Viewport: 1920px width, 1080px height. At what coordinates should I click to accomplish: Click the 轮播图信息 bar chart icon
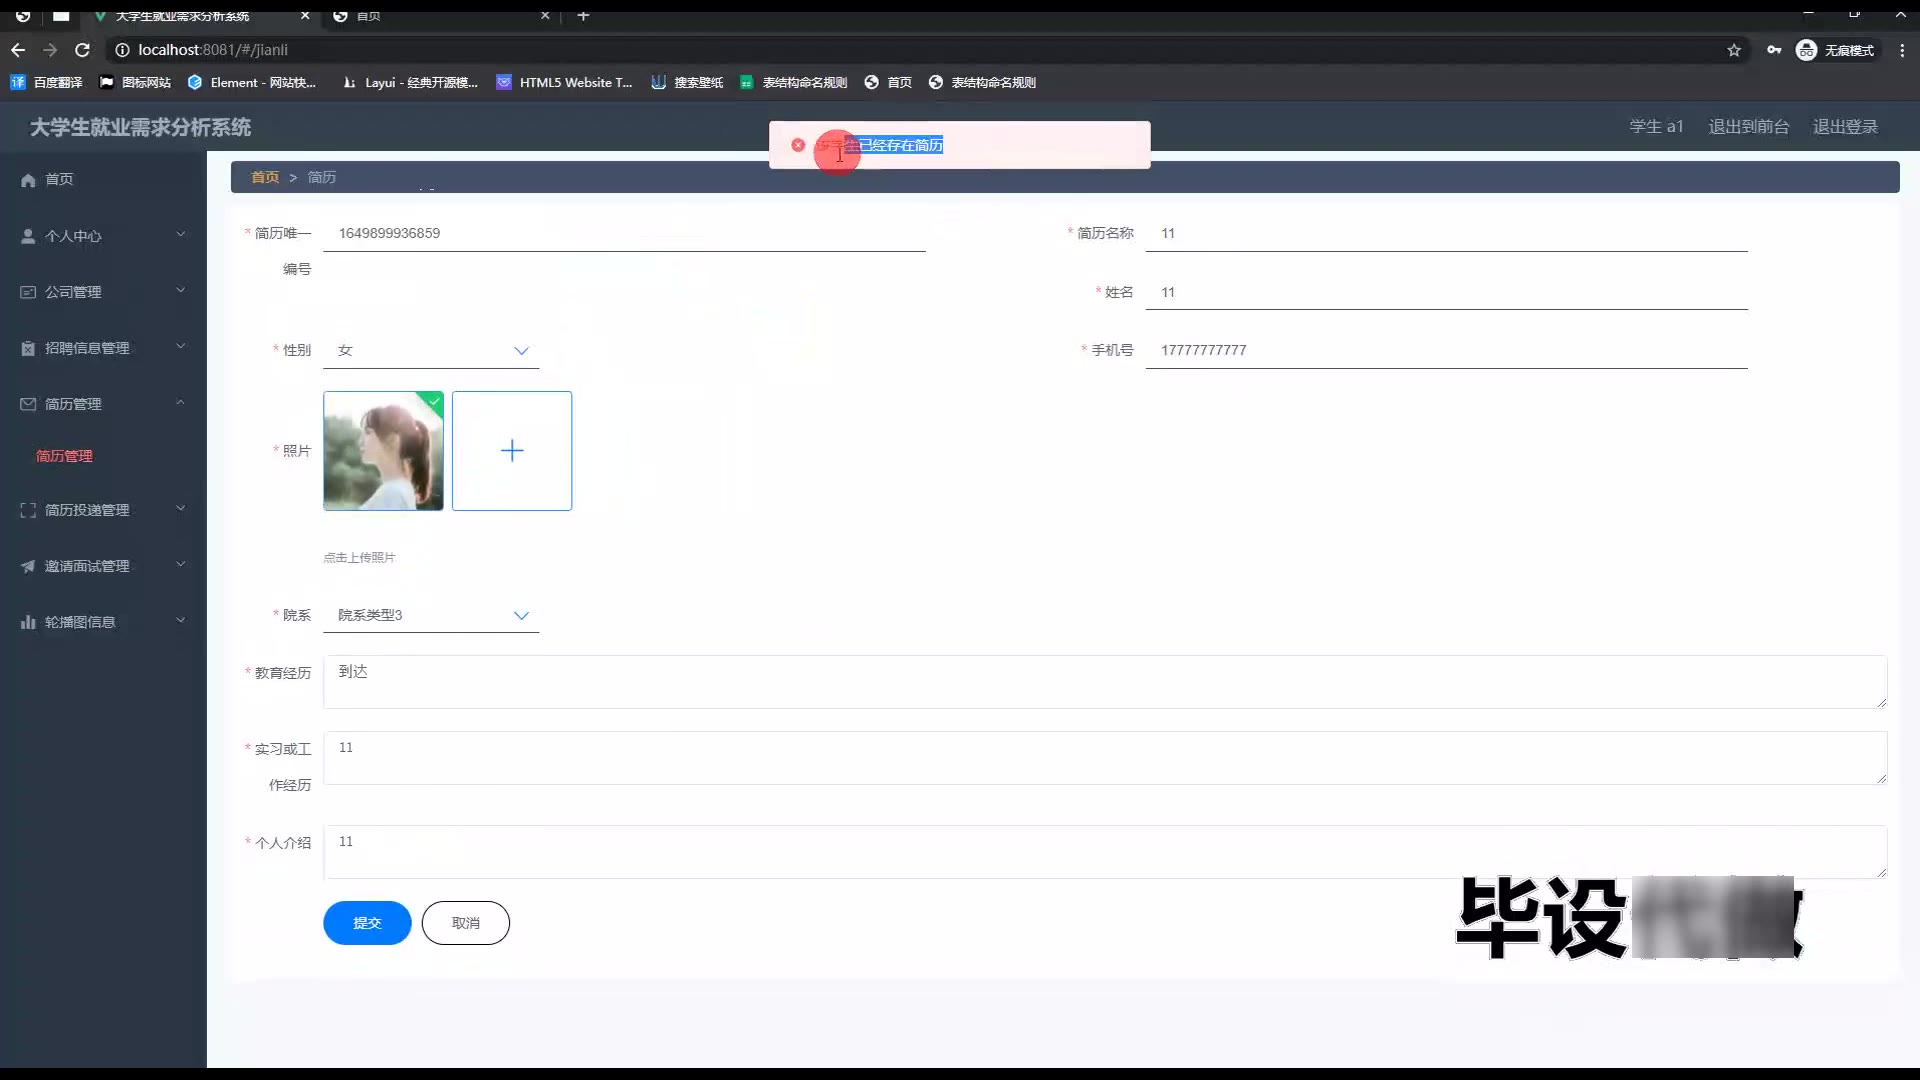point(28,622)
